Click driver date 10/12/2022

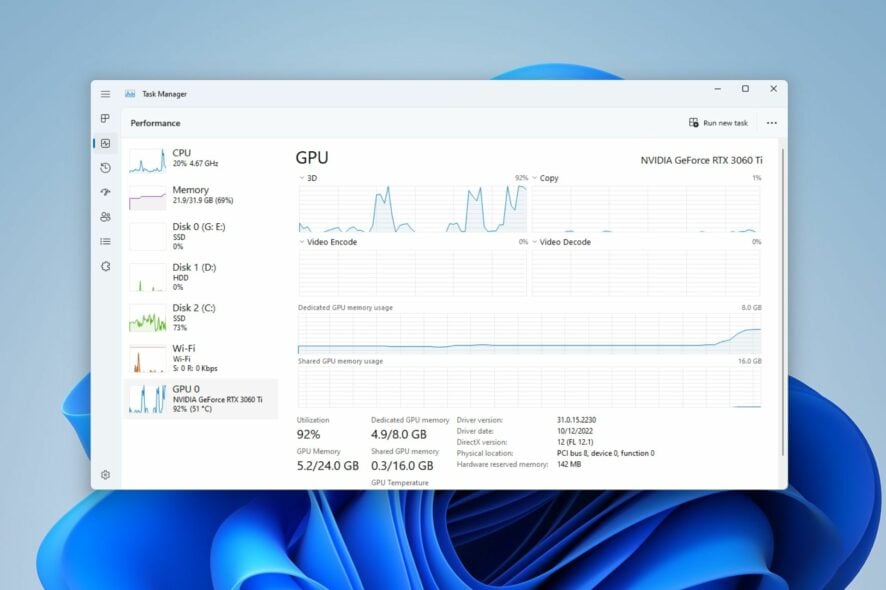click(575, 431)
